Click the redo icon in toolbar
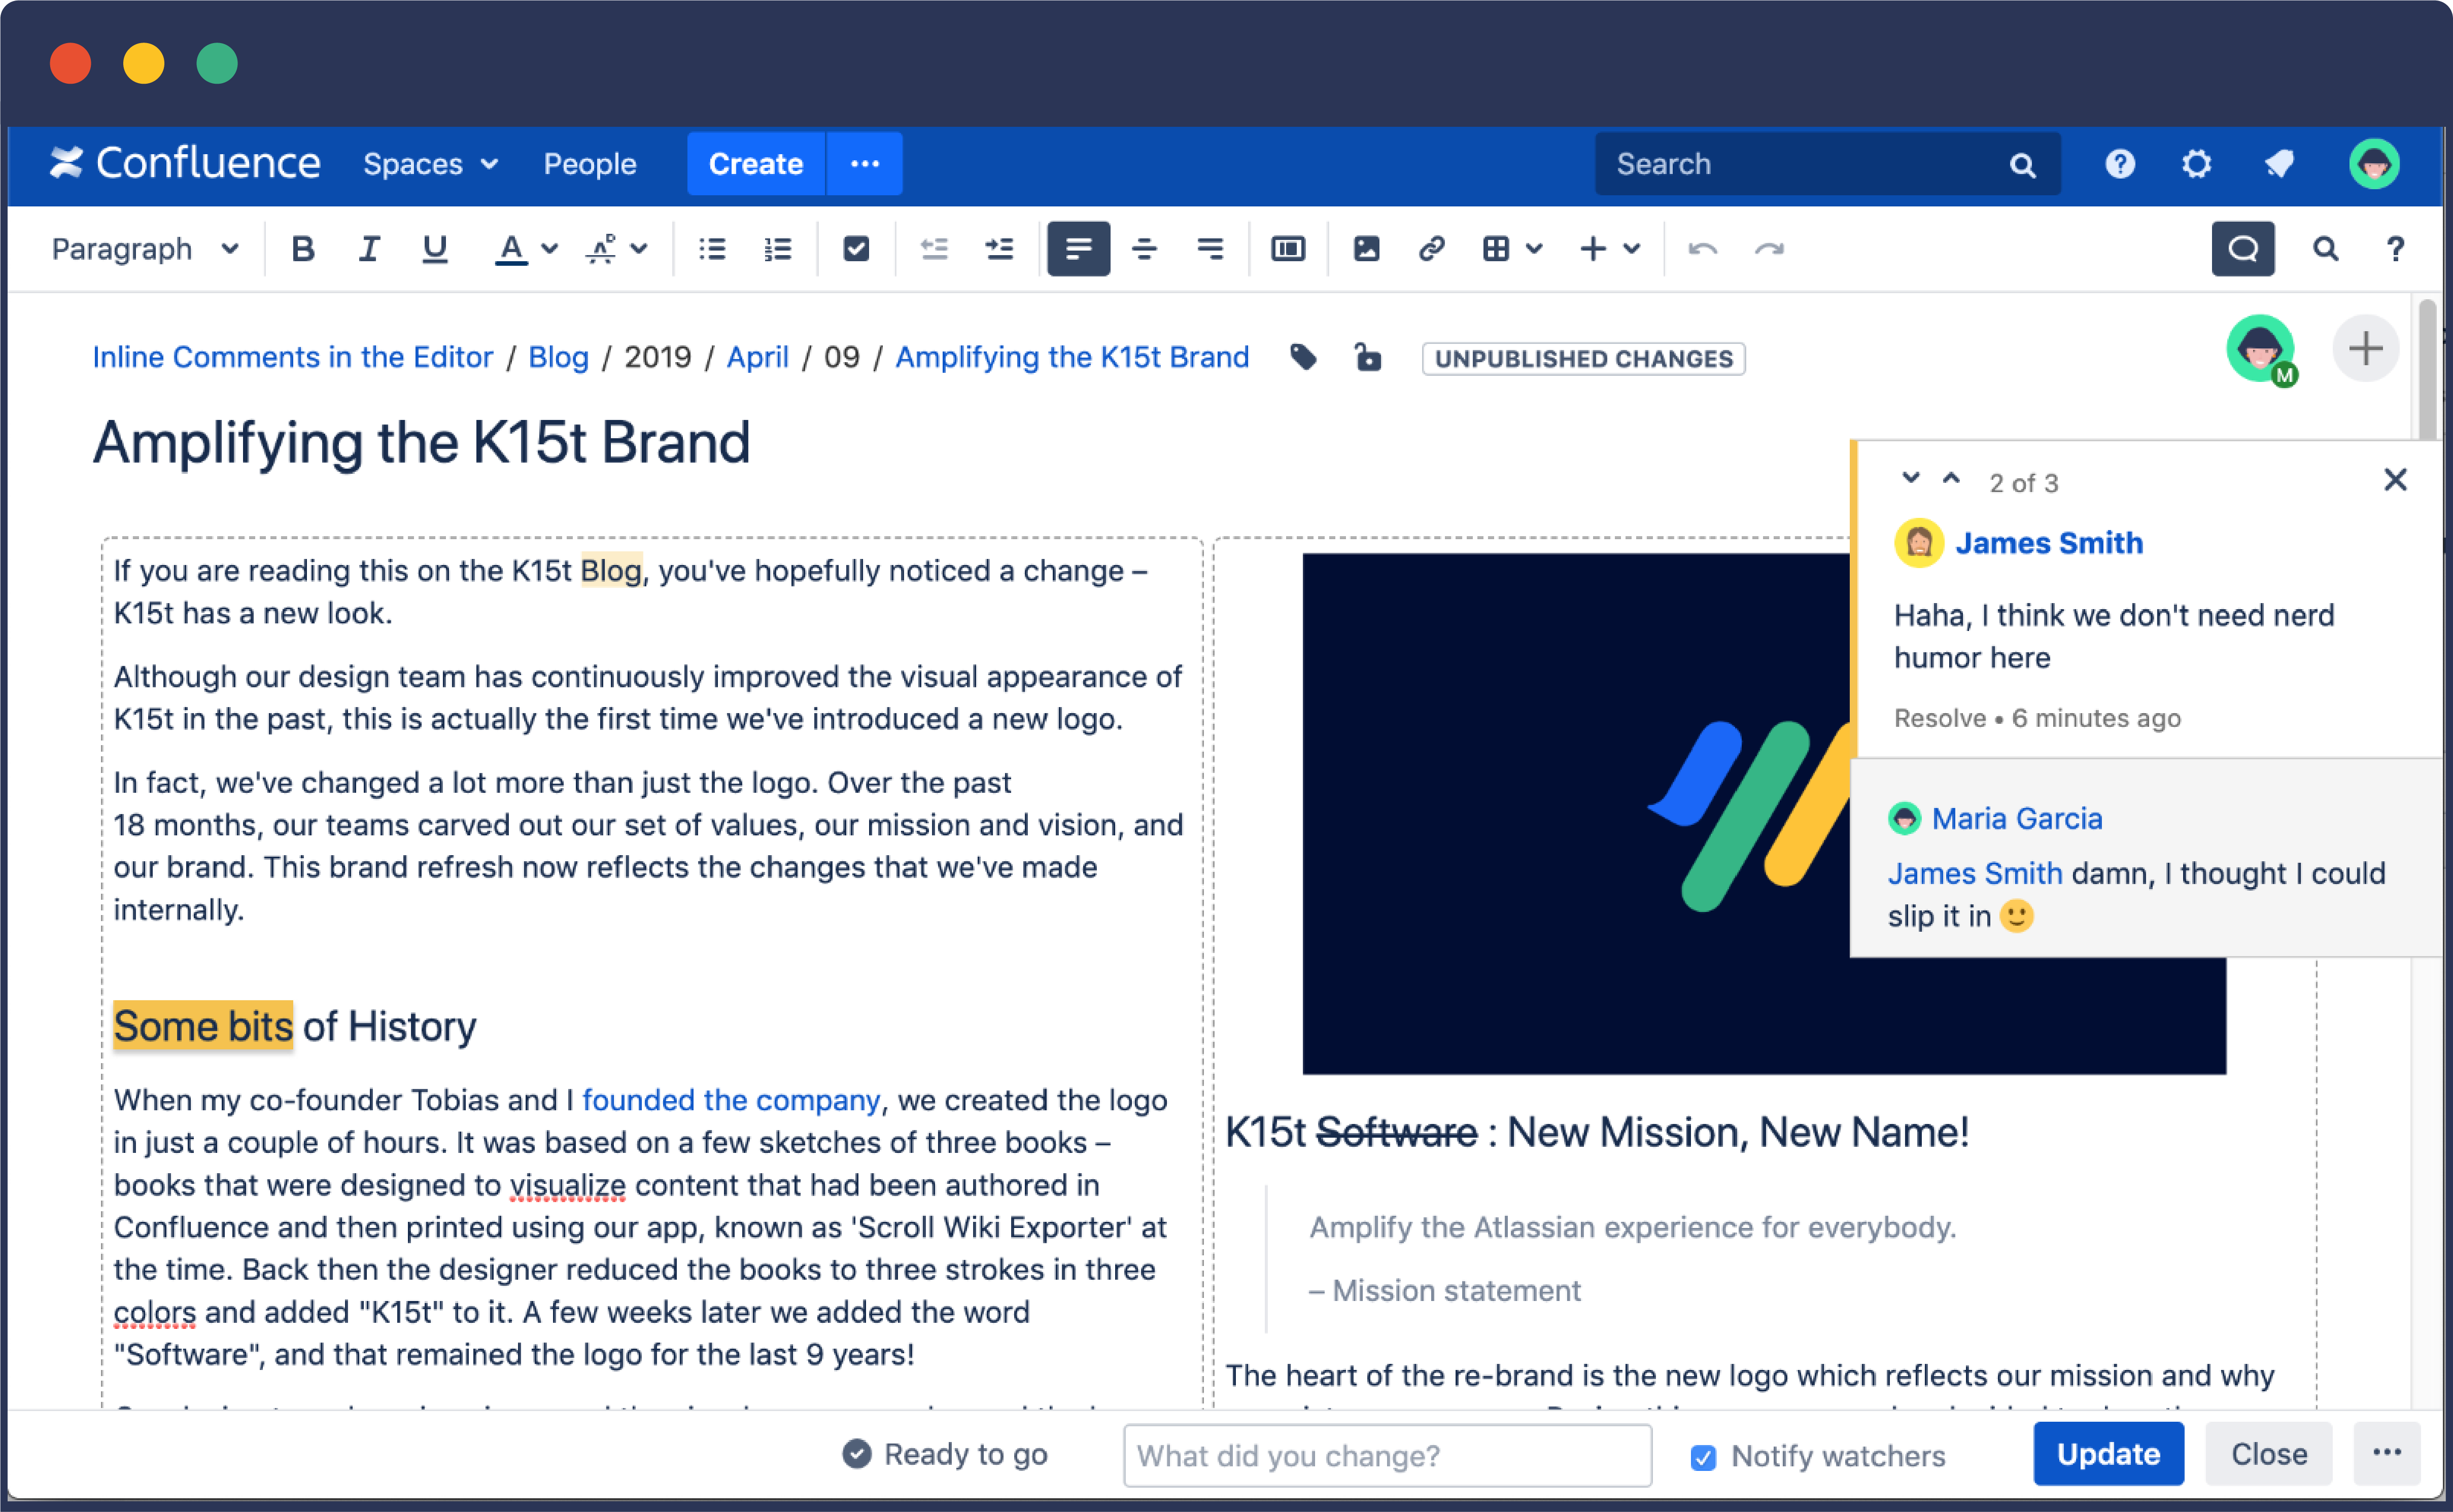Viewport: 2453px width, 1512px height. (x=1770, y=247)
